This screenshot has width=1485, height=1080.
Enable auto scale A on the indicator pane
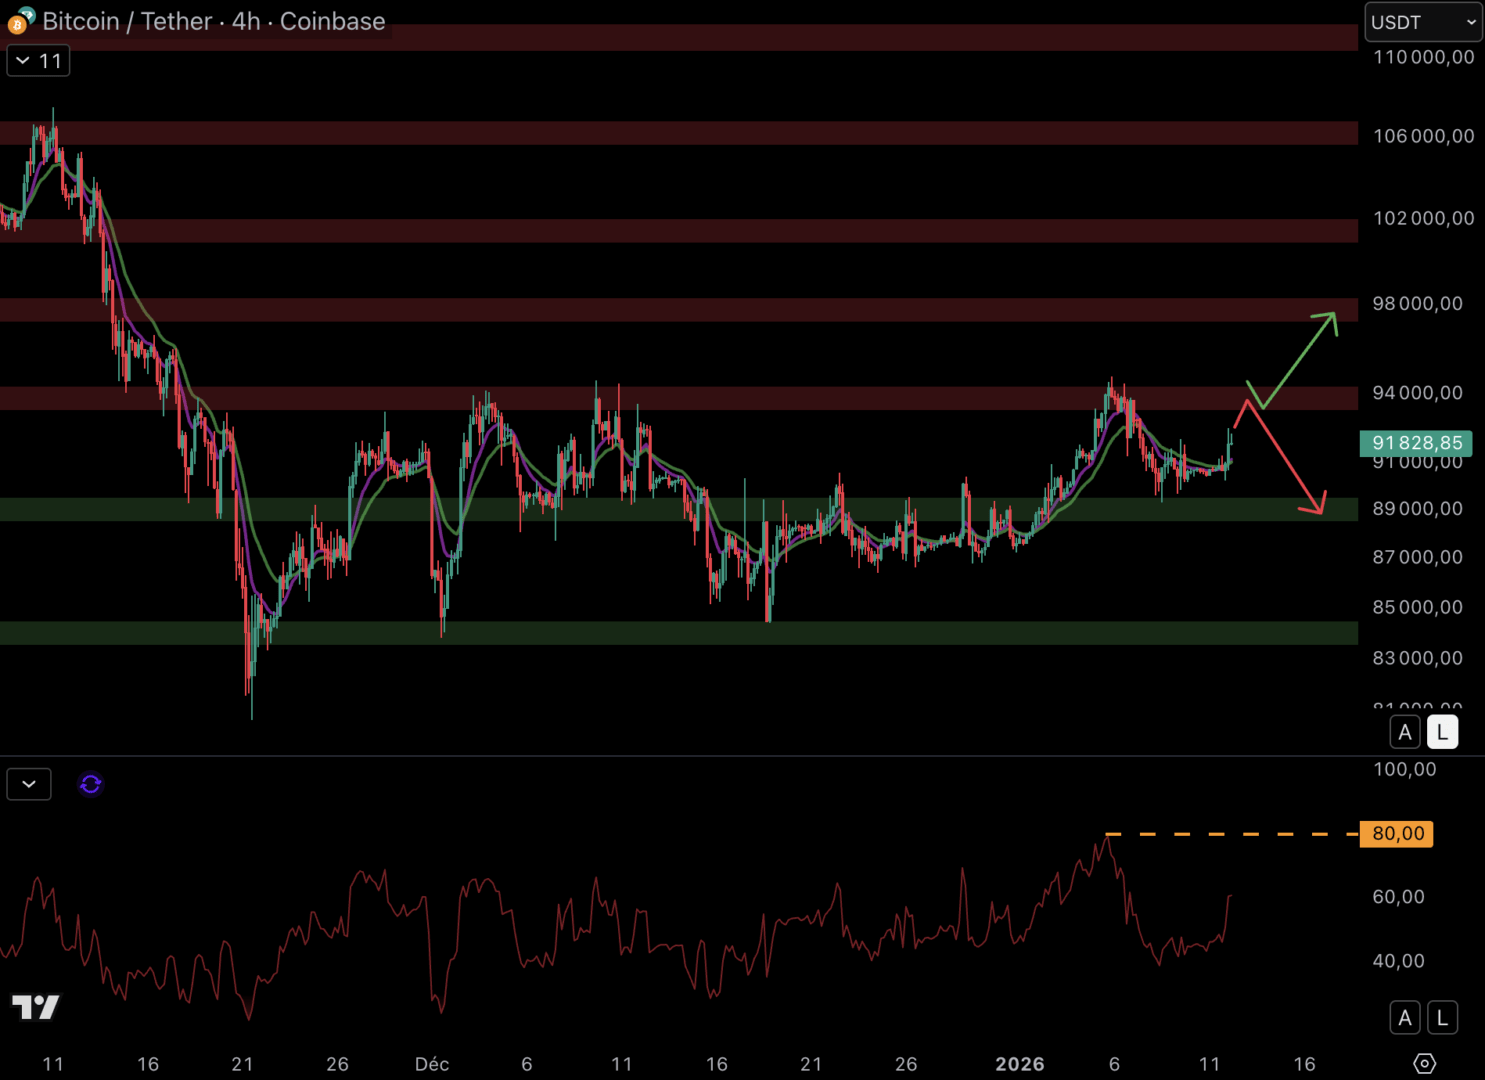(1405, 1018)
